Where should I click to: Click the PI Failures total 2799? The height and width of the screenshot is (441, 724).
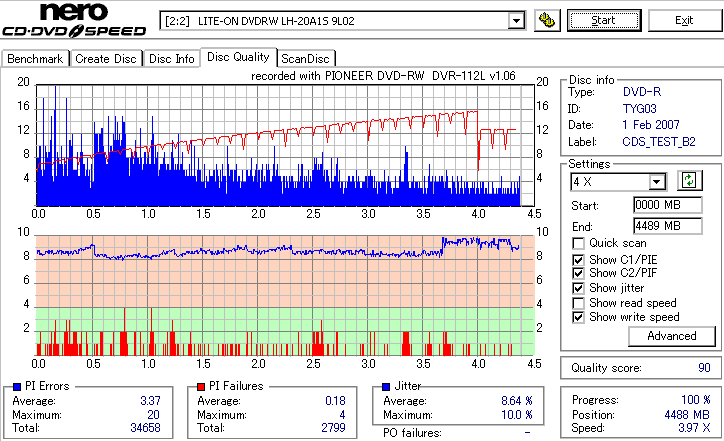pyautogui.click(x=333, y=428)
